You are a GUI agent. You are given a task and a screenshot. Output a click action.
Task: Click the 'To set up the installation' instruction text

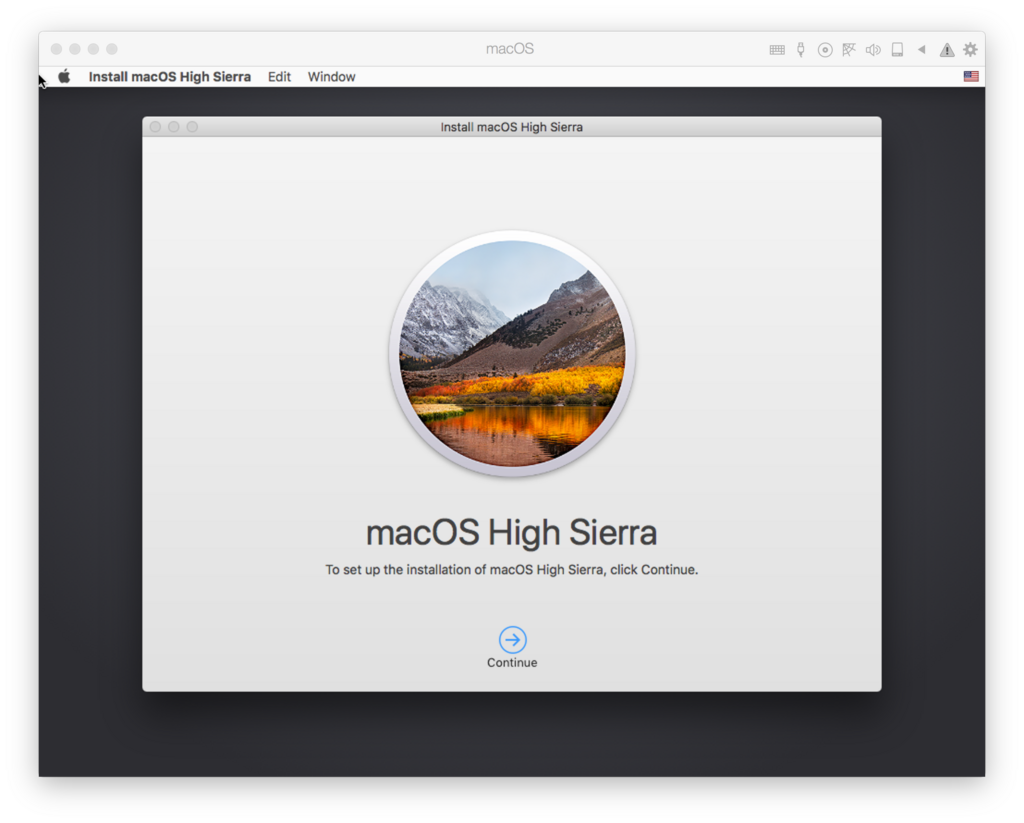512,570
